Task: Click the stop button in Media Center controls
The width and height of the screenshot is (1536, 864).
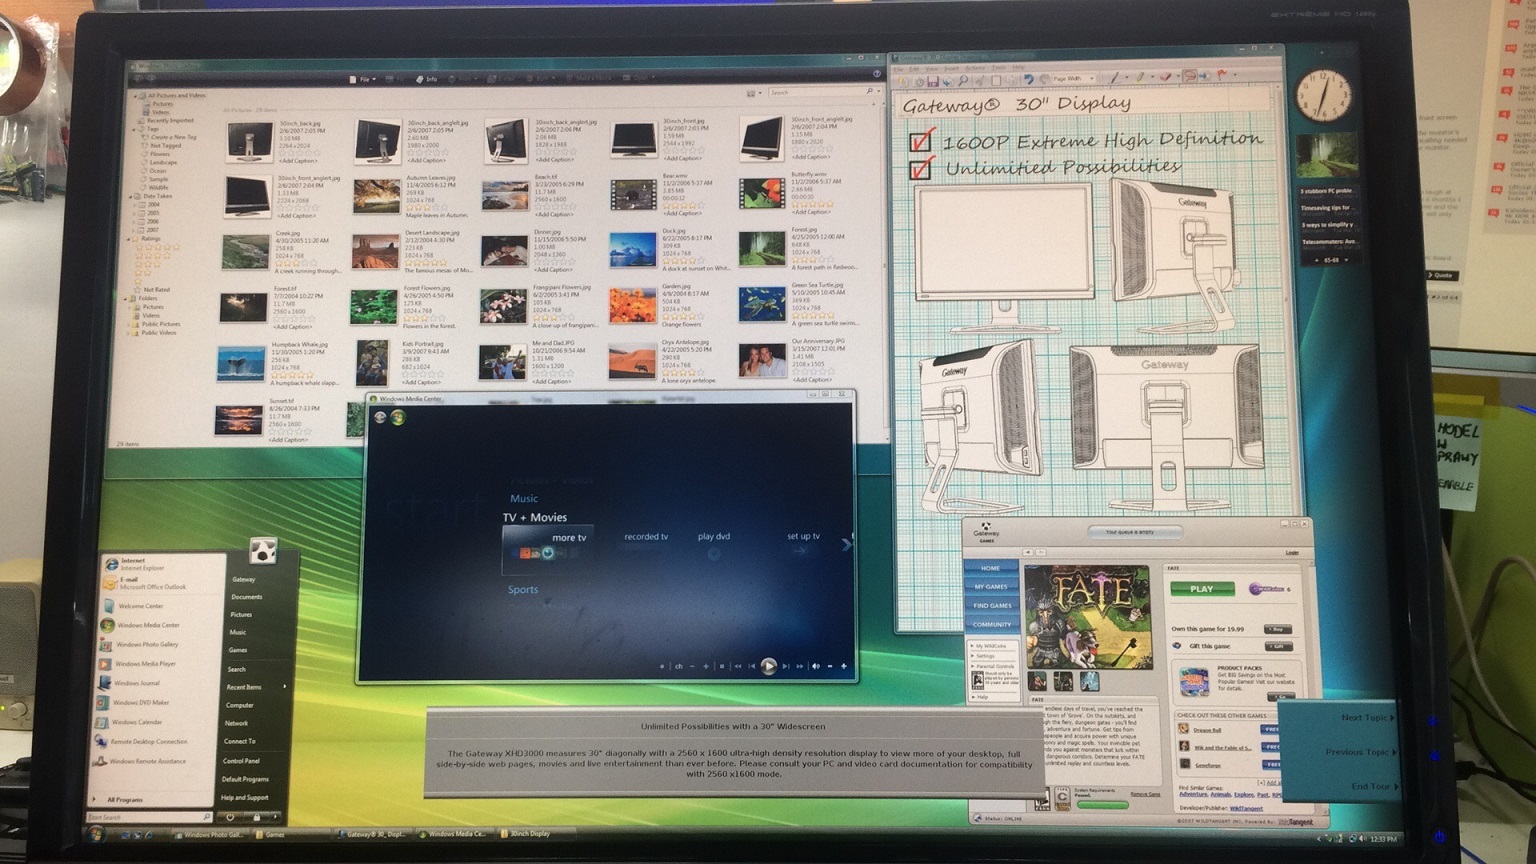Action: (x=722, y=666)
